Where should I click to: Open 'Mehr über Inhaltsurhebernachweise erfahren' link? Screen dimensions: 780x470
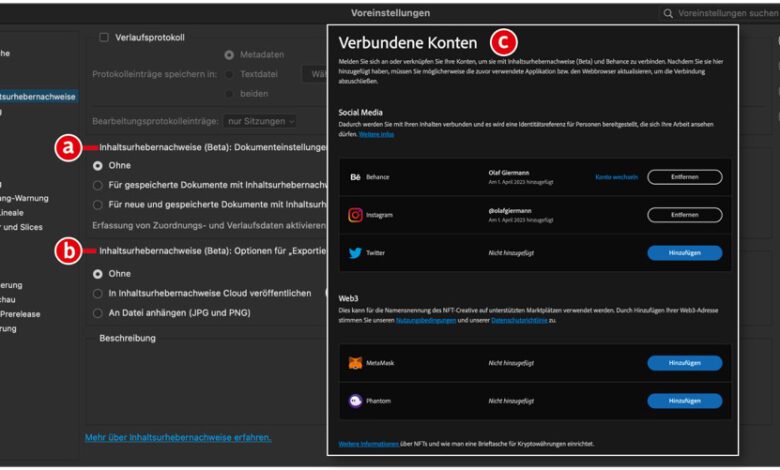(178, 438)
